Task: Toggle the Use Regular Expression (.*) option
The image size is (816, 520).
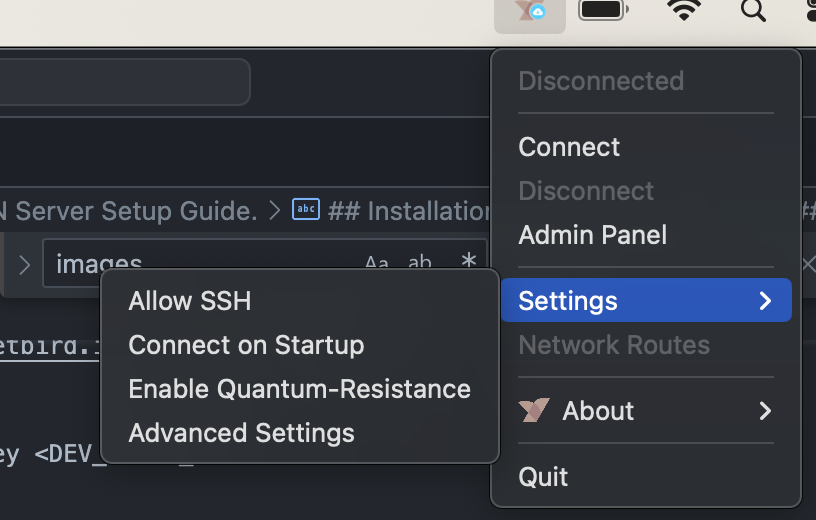Action: pos(467,263)
